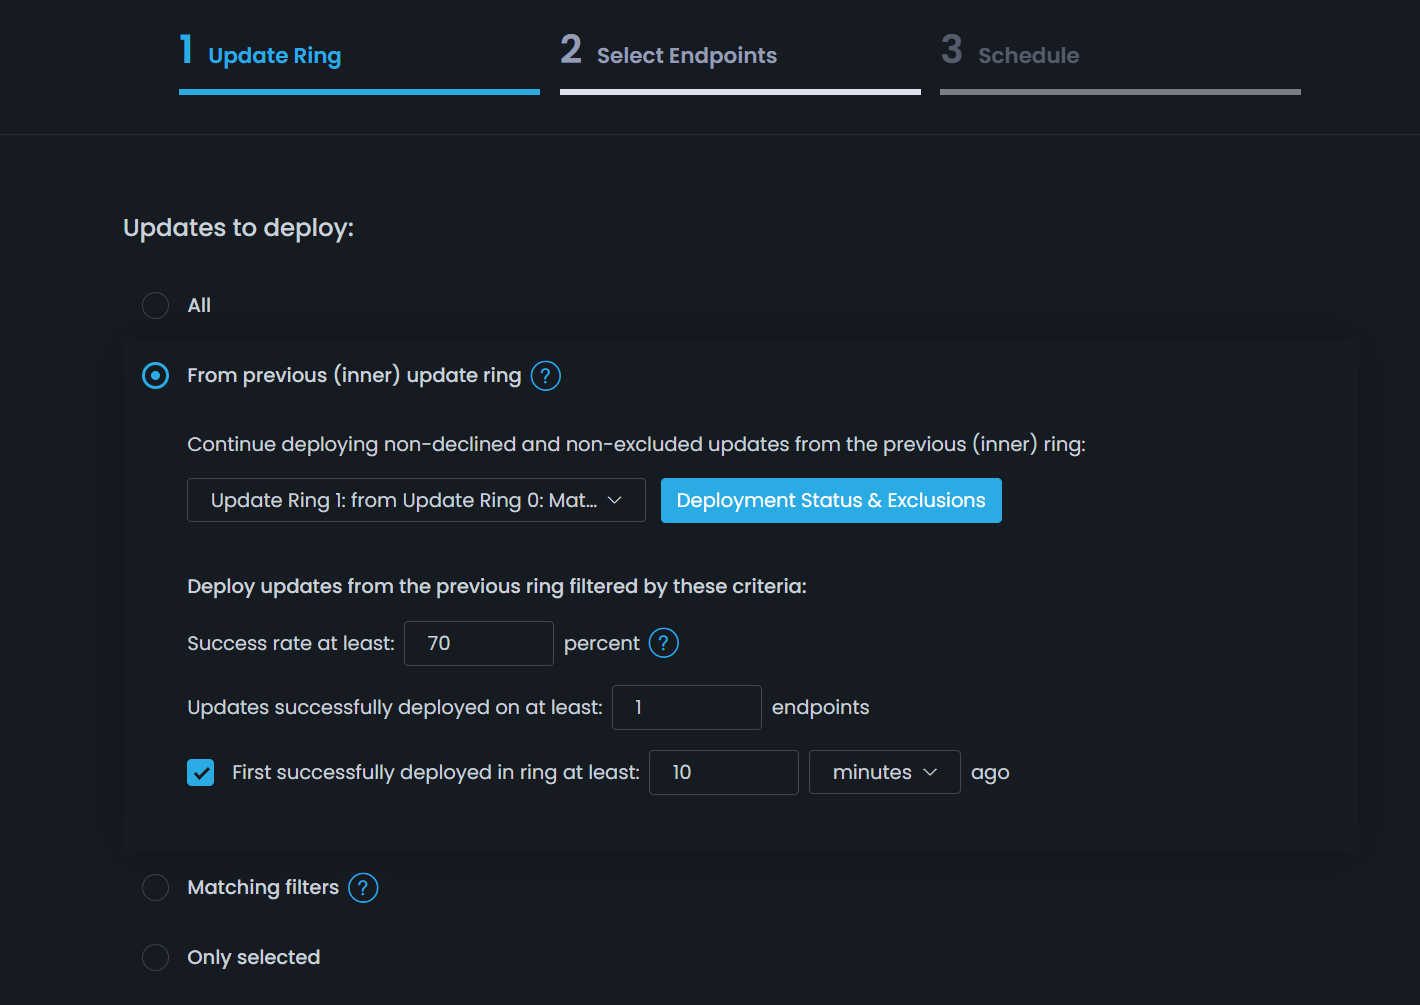Select the All updates option
Image resolution: width=1420 pixels, height=1005 pixels.
tap(155, 305)
